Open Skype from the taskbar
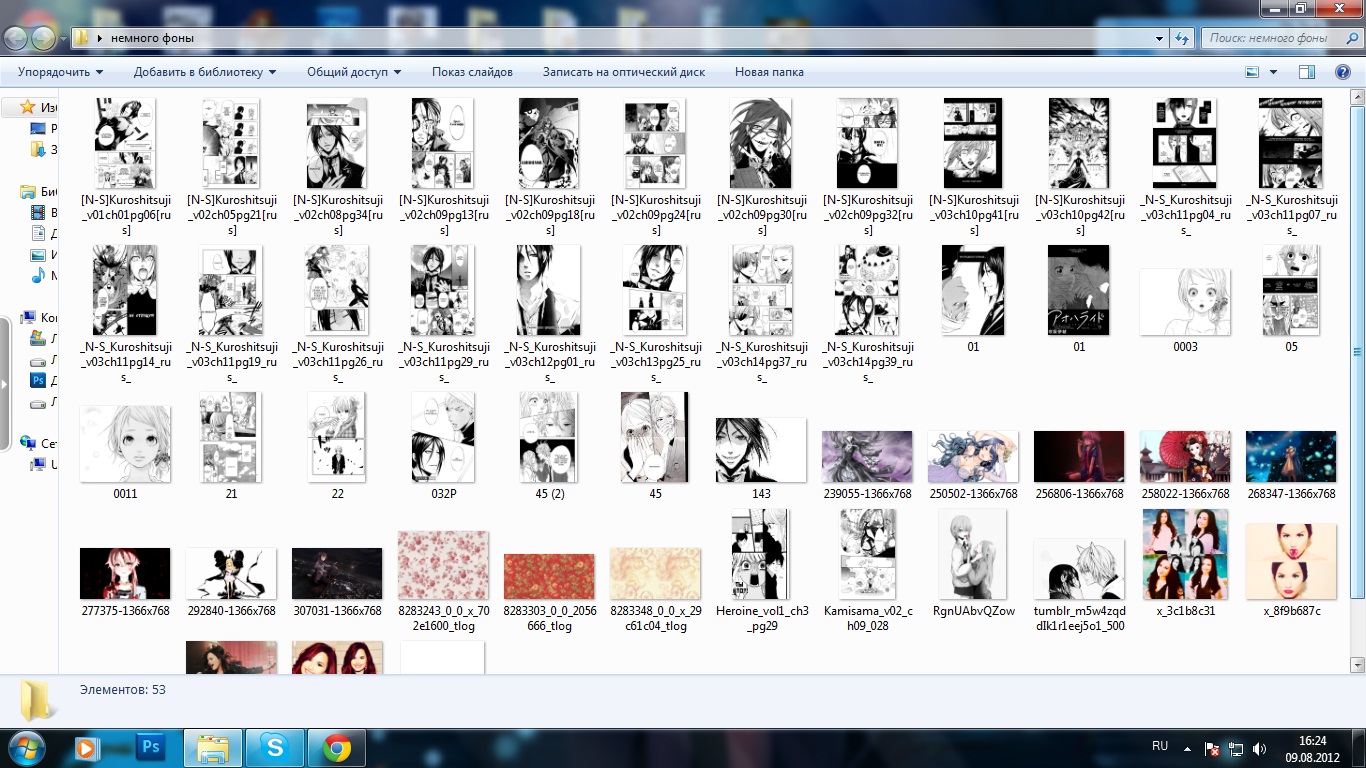 pyautogui.click(x=274, y=747)
